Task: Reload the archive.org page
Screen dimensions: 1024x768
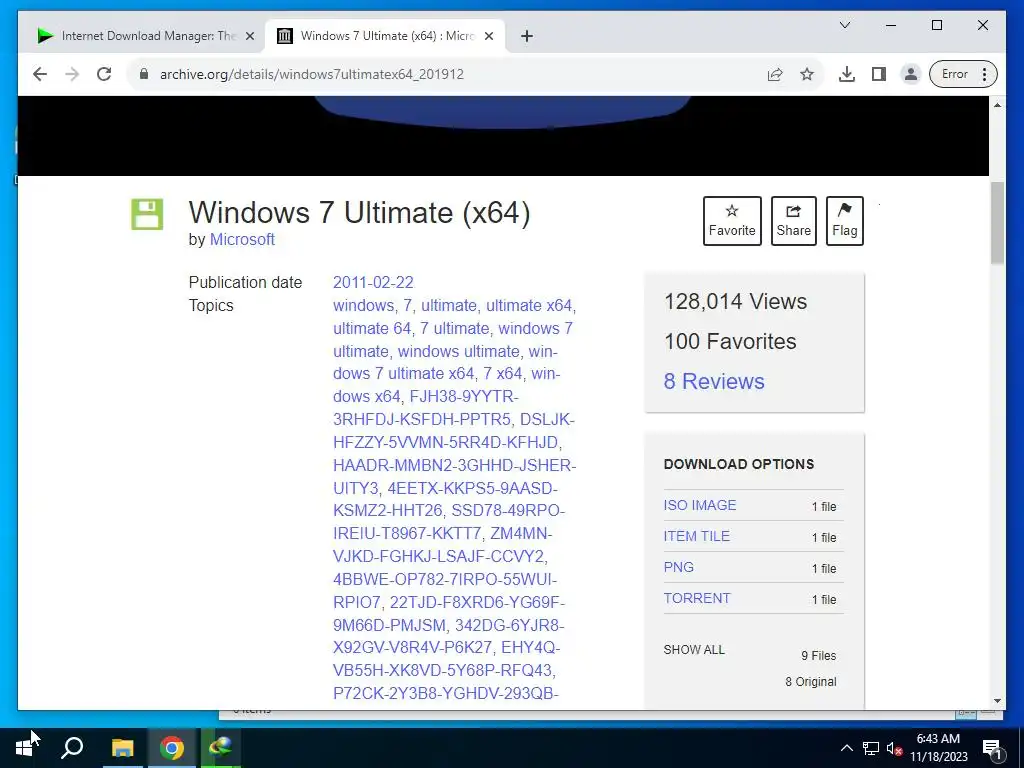Action: coord(104,74)
